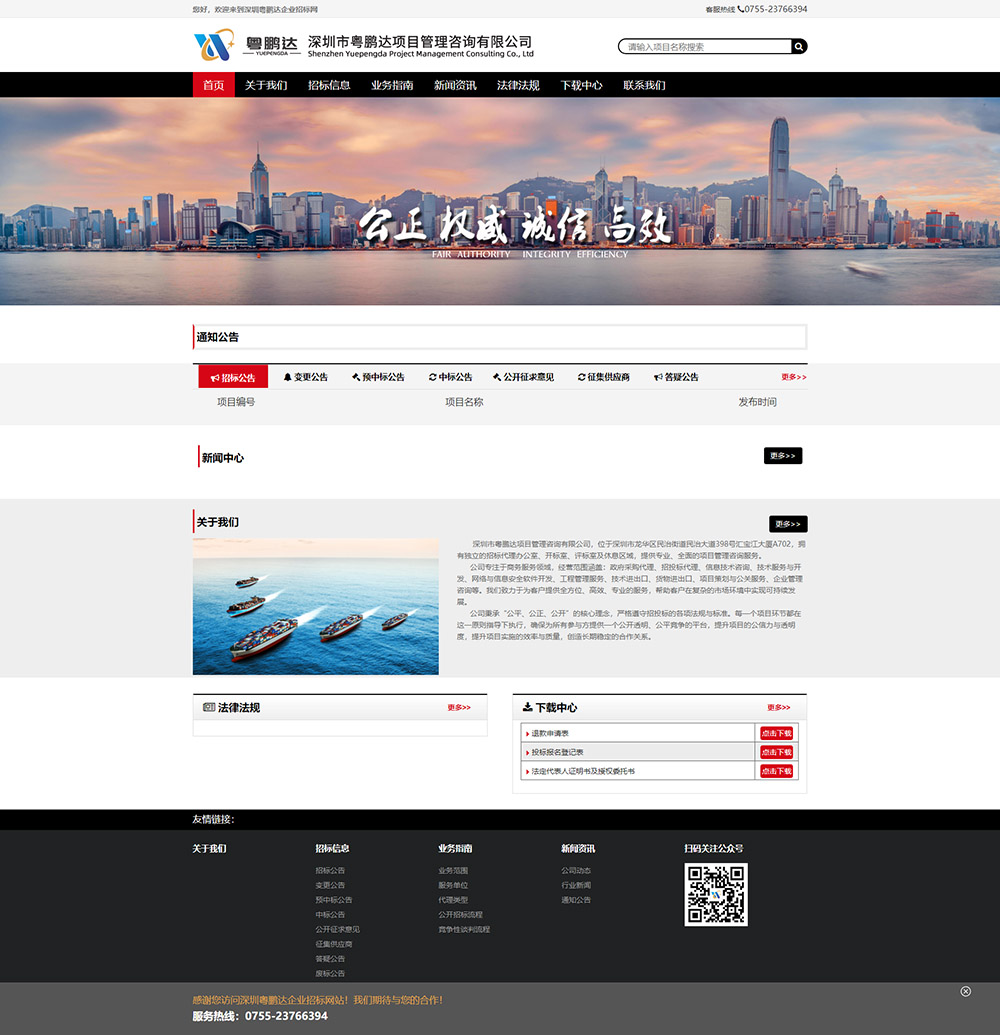Click the project name search field
This screenshot has width=1000, height=1035.
tap(705, 46)
